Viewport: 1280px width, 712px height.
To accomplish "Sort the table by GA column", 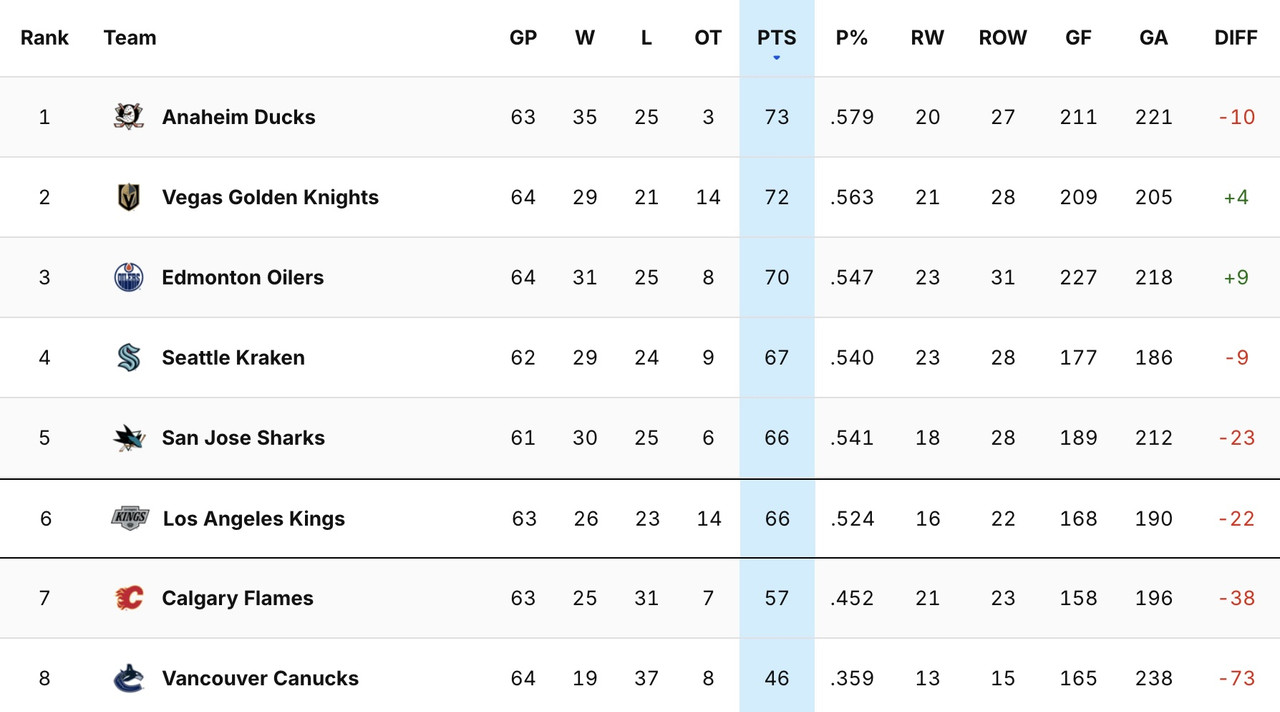I will (1153, 37).
